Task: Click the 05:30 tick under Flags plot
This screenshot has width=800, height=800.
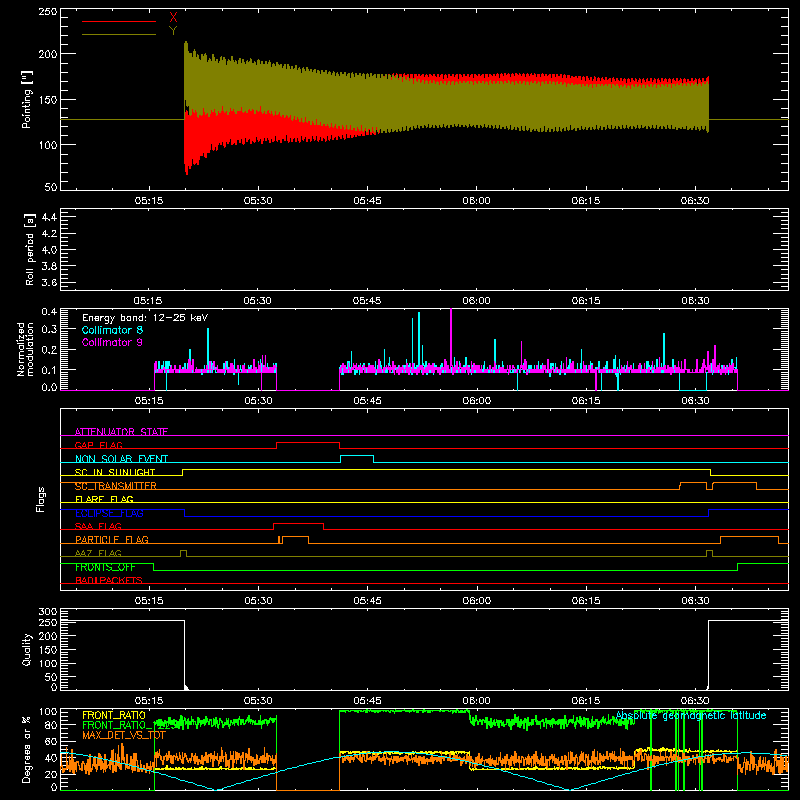Action: 258,601
